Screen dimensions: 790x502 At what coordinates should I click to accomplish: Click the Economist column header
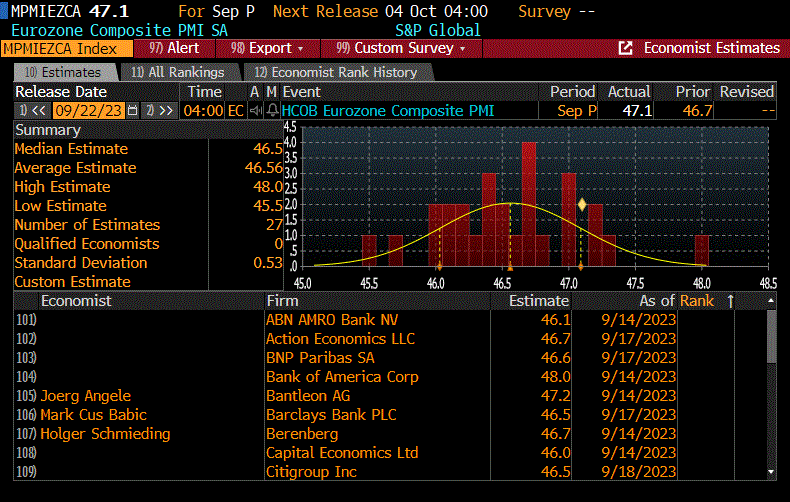76,301
